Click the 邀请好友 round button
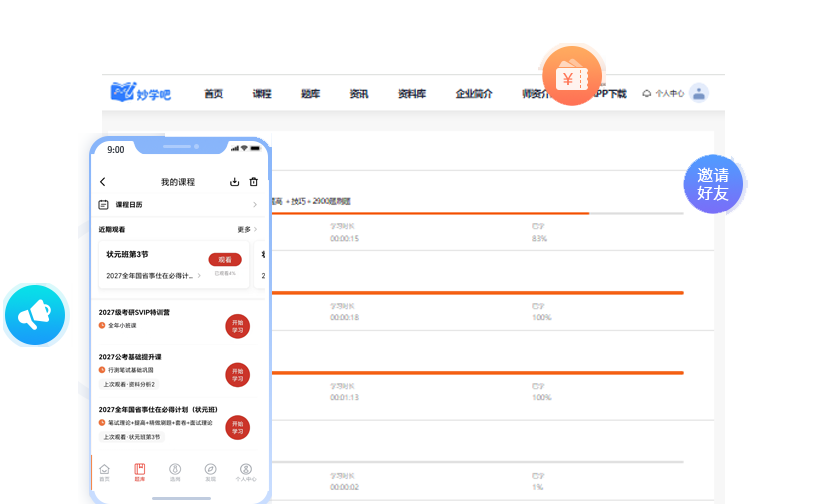The image size is (822, 504). click(x=713, y=184)
